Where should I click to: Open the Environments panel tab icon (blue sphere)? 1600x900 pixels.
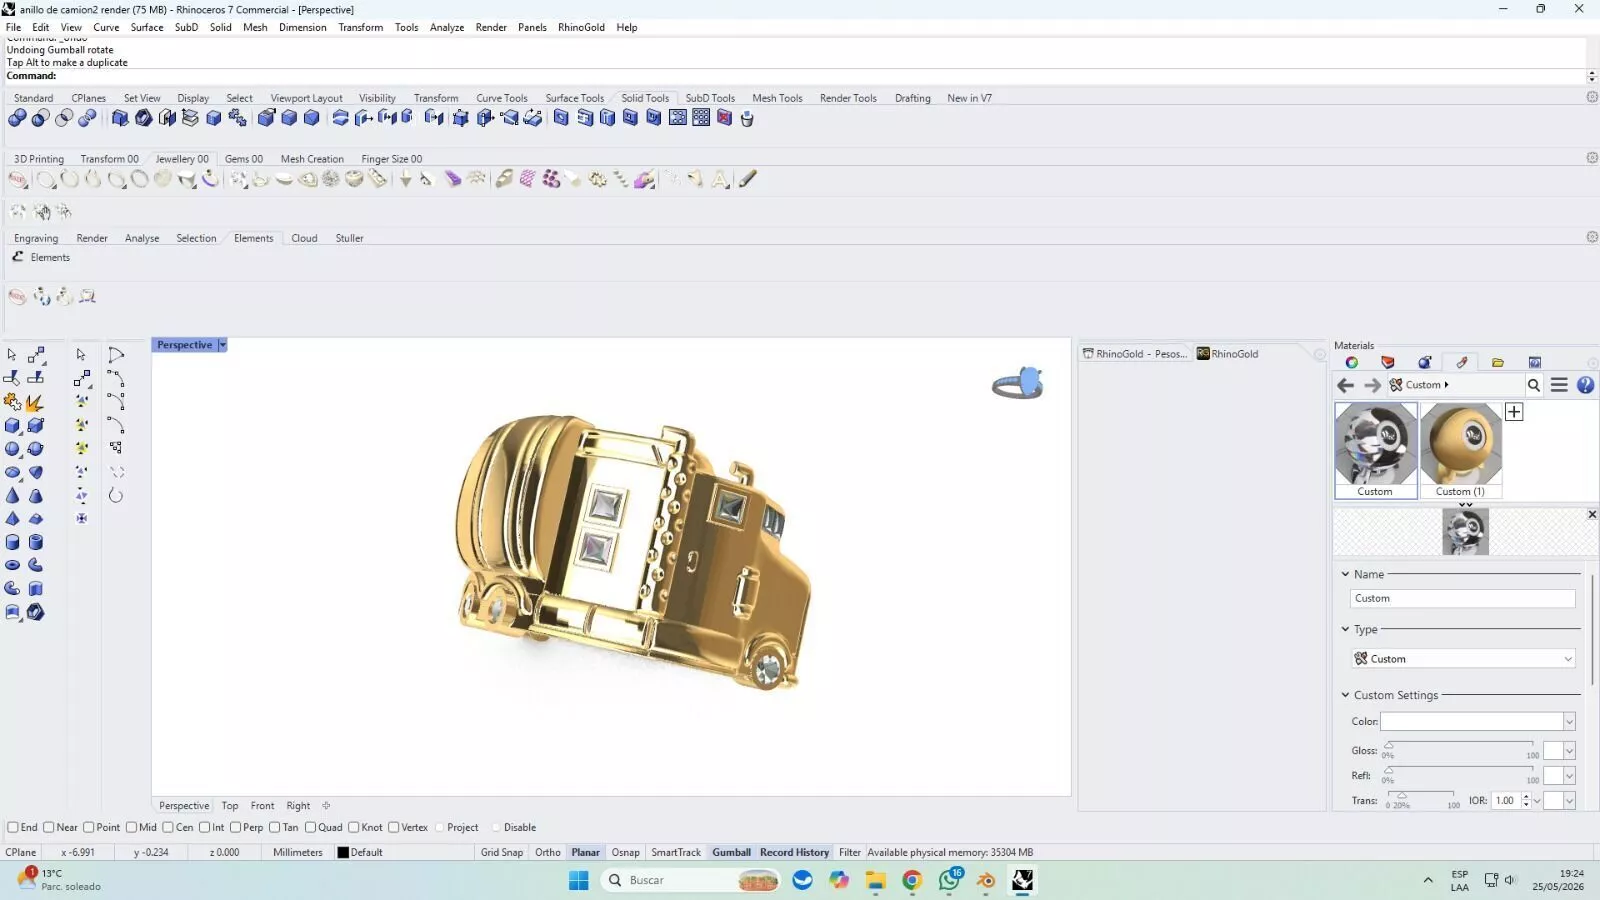point(1425,362)
